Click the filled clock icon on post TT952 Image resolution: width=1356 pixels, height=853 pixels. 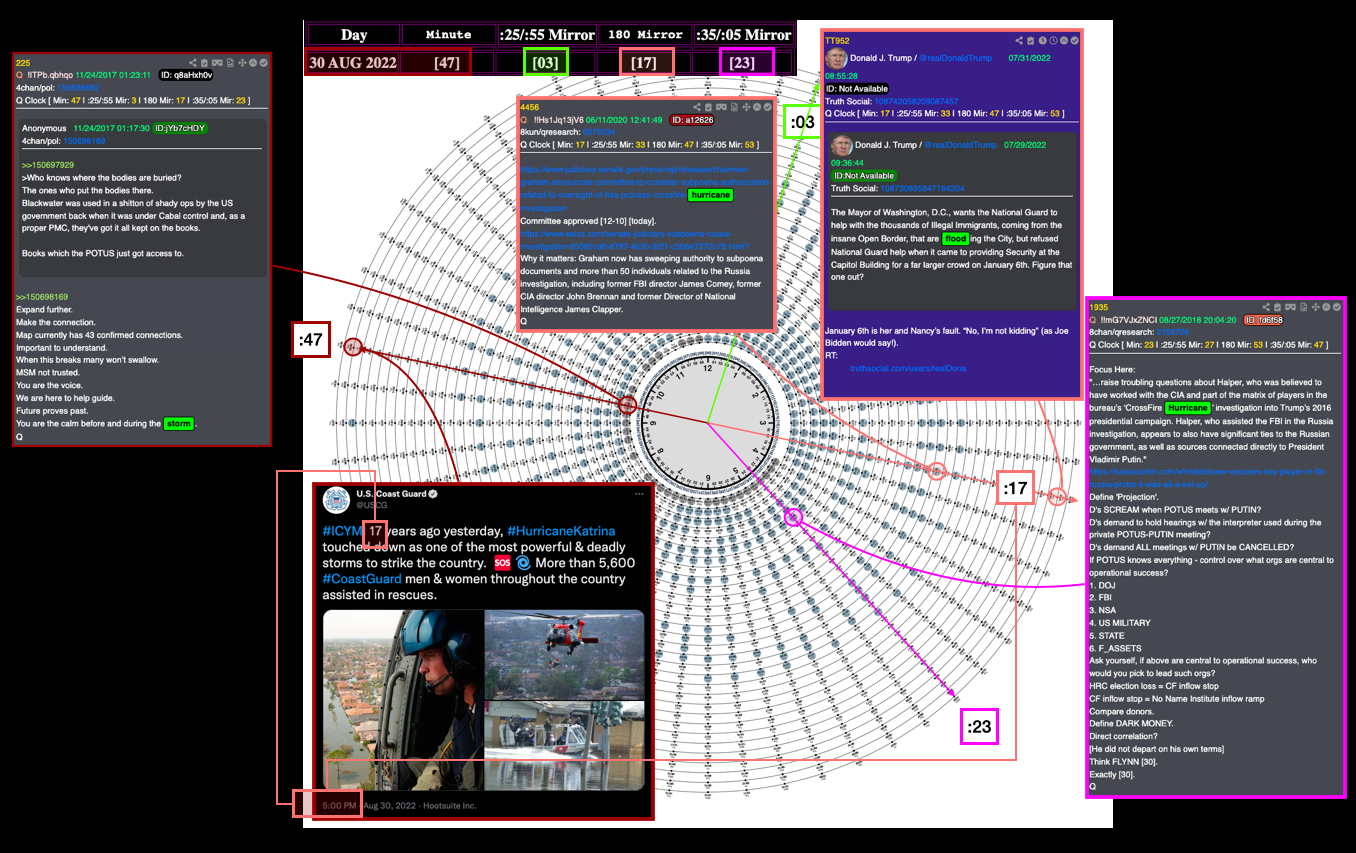[x=1043, y=40]
